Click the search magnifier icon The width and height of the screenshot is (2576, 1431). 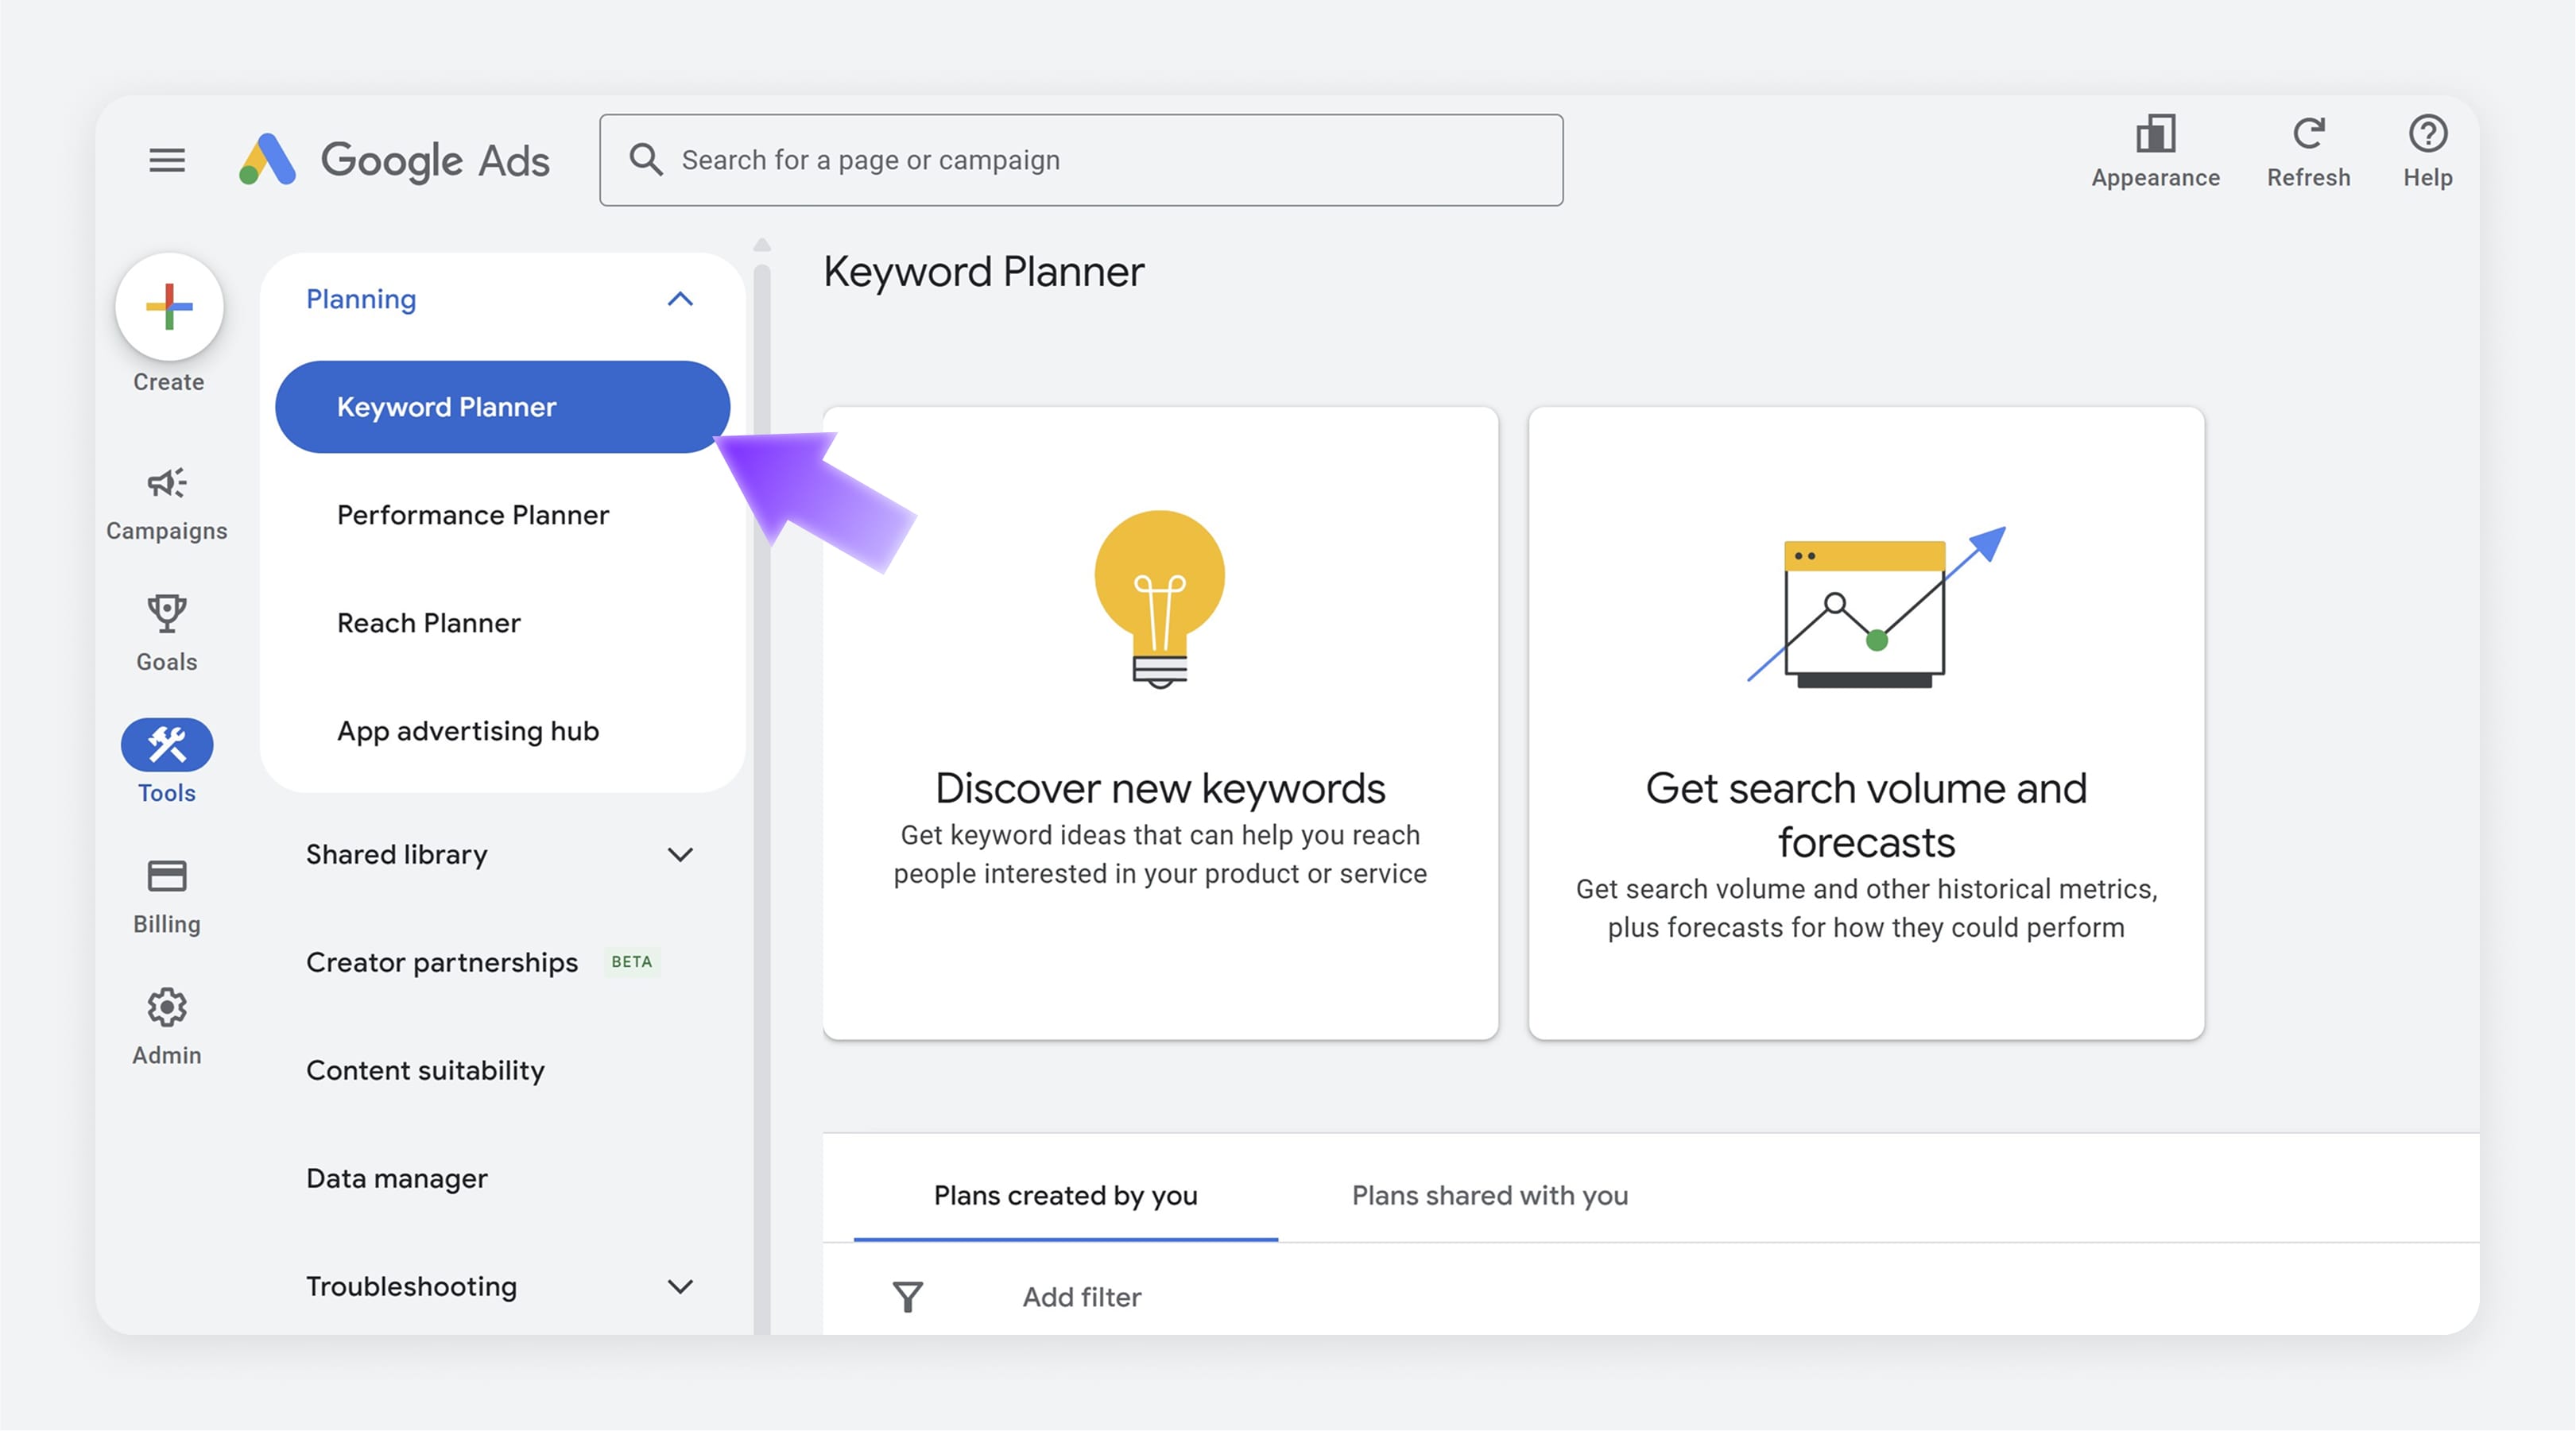coord(646,160)
